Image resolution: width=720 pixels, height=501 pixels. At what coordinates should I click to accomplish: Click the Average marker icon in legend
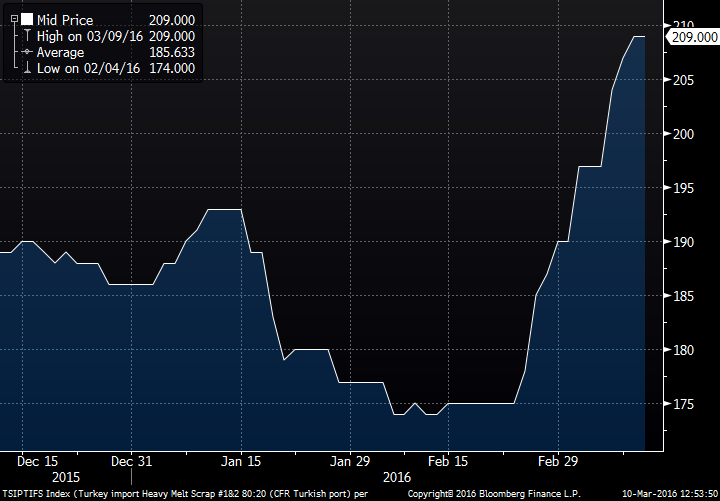(x=26, y=51)
